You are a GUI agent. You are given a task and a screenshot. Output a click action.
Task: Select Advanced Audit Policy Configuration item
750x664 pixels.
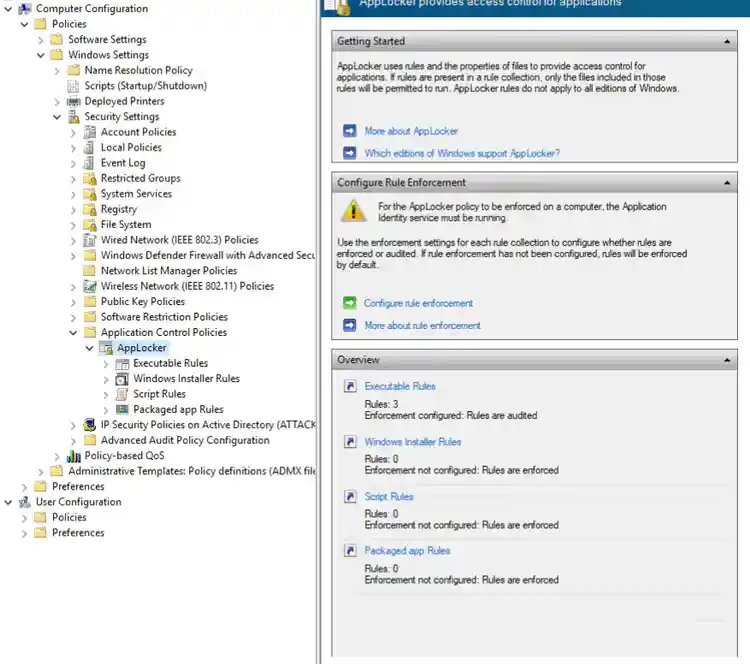(x=185, y=441)
